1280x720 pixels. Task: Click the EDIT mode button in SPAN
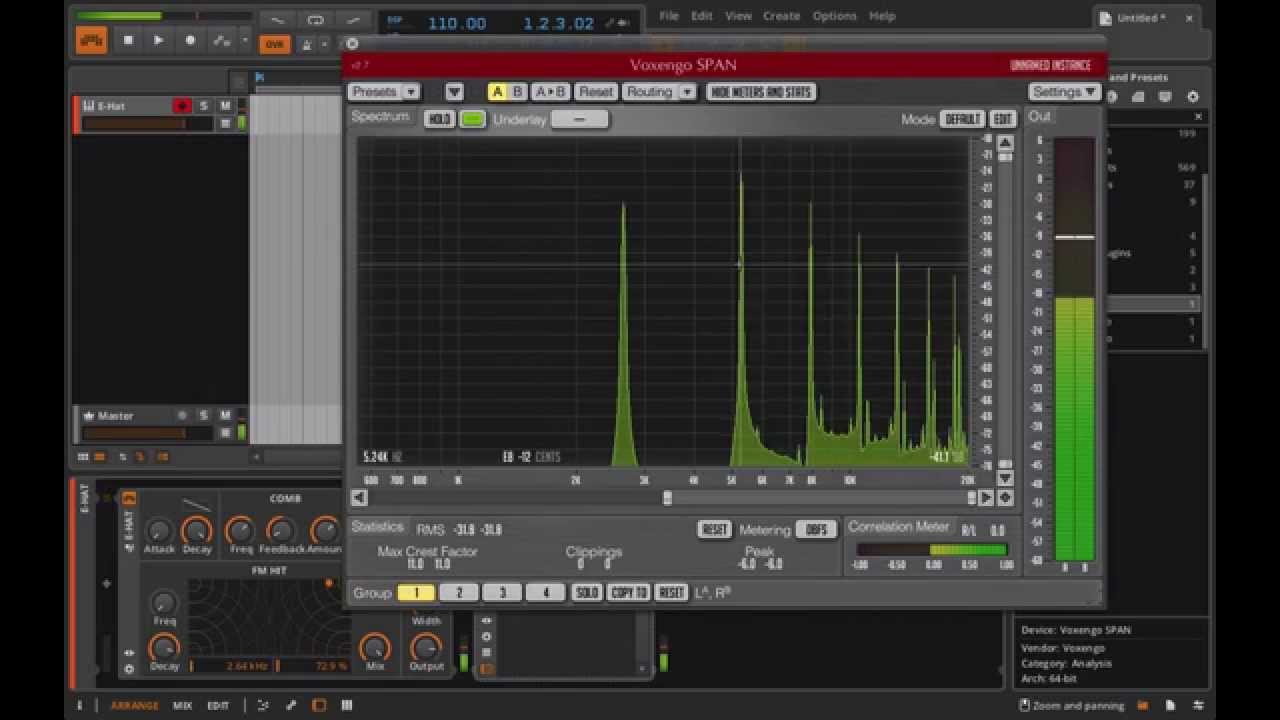pyautogui.click(x=1002, y=119)
